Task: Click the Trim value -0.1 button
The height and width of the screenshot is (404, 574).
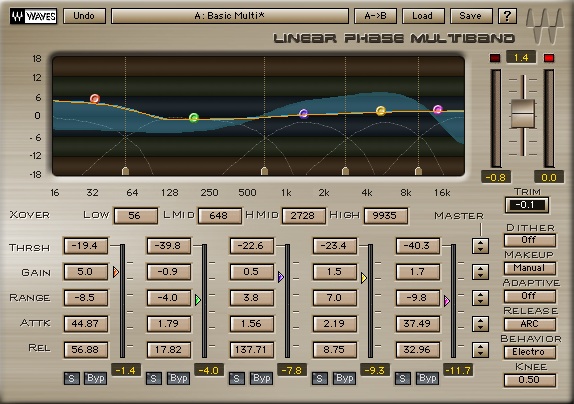Action: (x=527, y=205)
